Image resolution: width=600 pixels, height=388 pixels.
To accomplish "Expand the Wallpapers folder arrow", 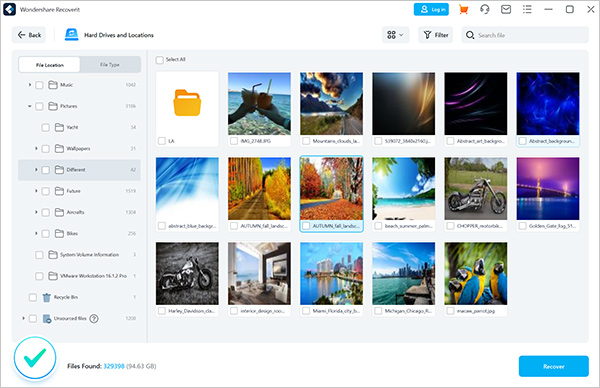I will 36,148.
